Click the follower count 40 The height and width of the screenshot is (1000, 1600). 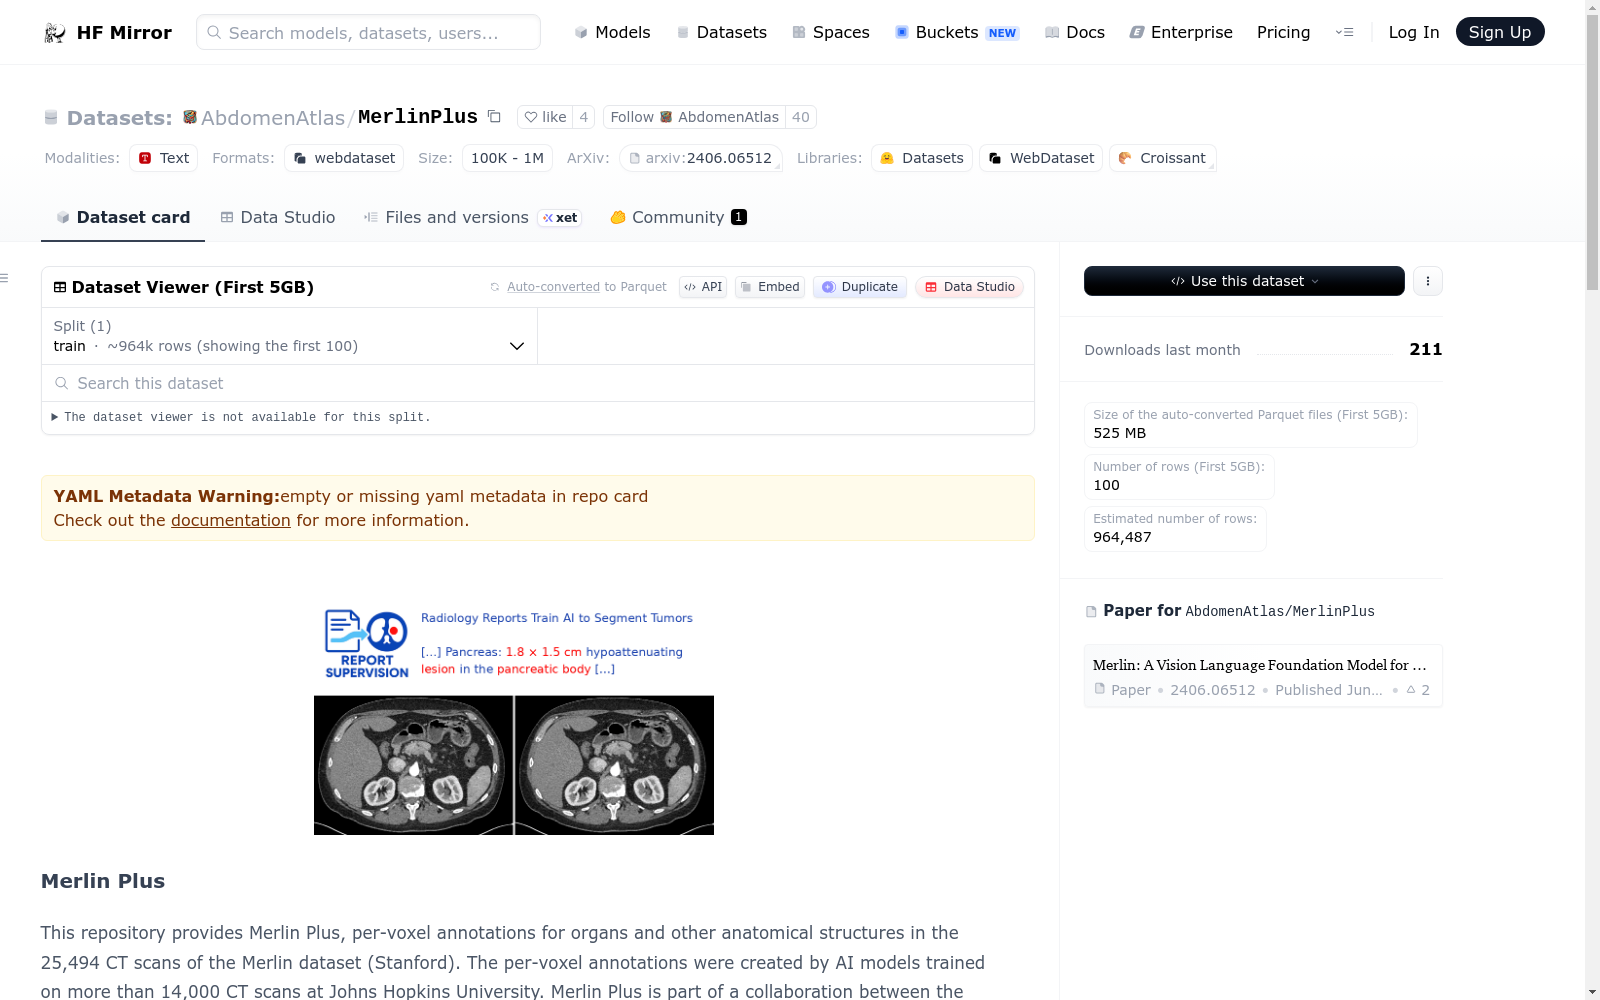tap(801, 117)
